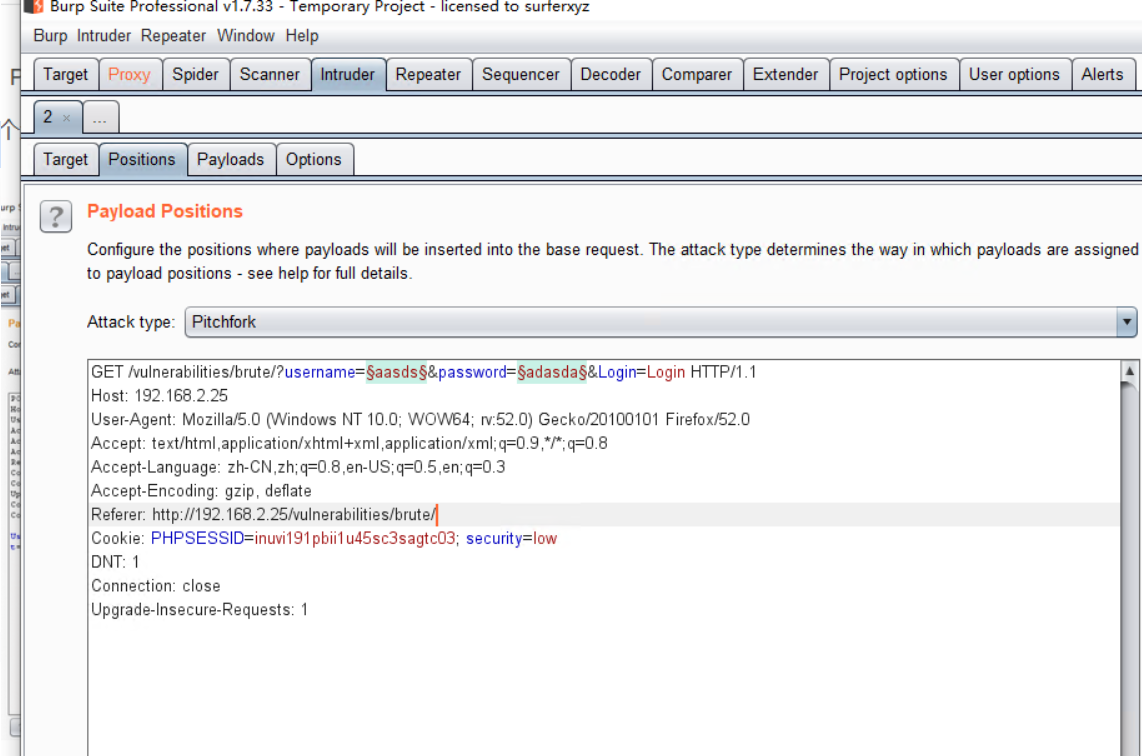Close attack tab number 2
Image resolution: width=1142 pixels, height=756 pixels.
coord(66,118)
